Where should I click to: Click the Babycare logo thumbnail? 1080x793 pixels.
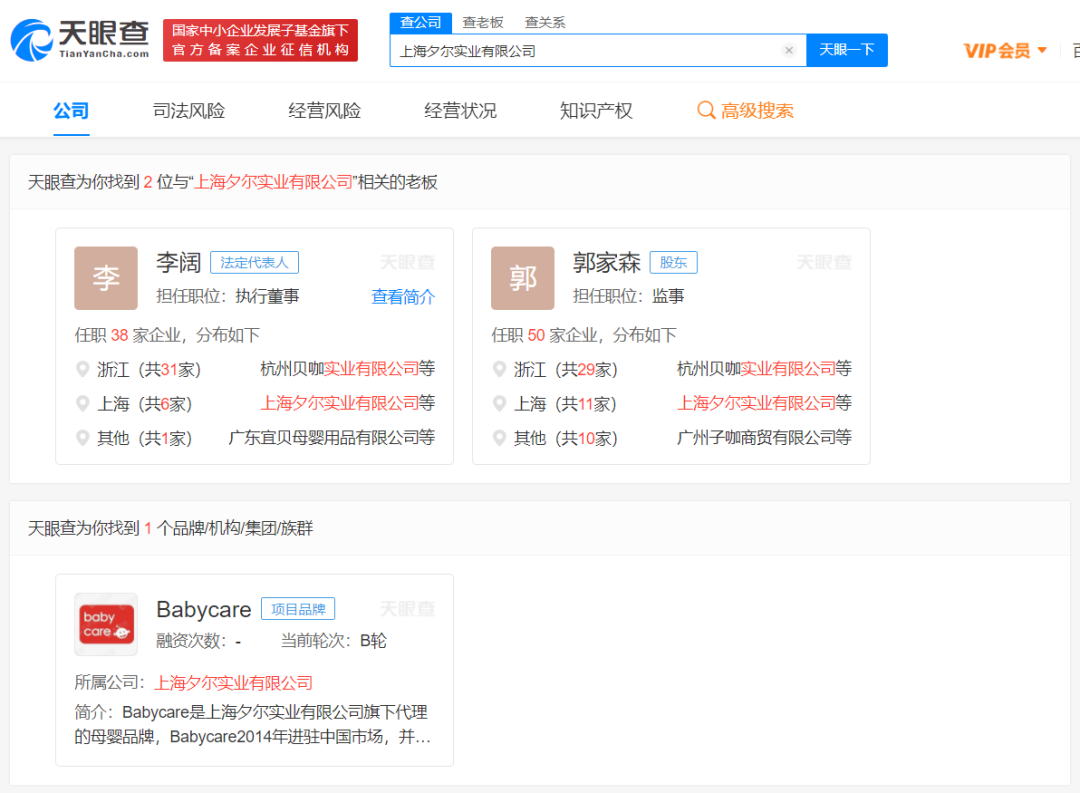point(105,623)
